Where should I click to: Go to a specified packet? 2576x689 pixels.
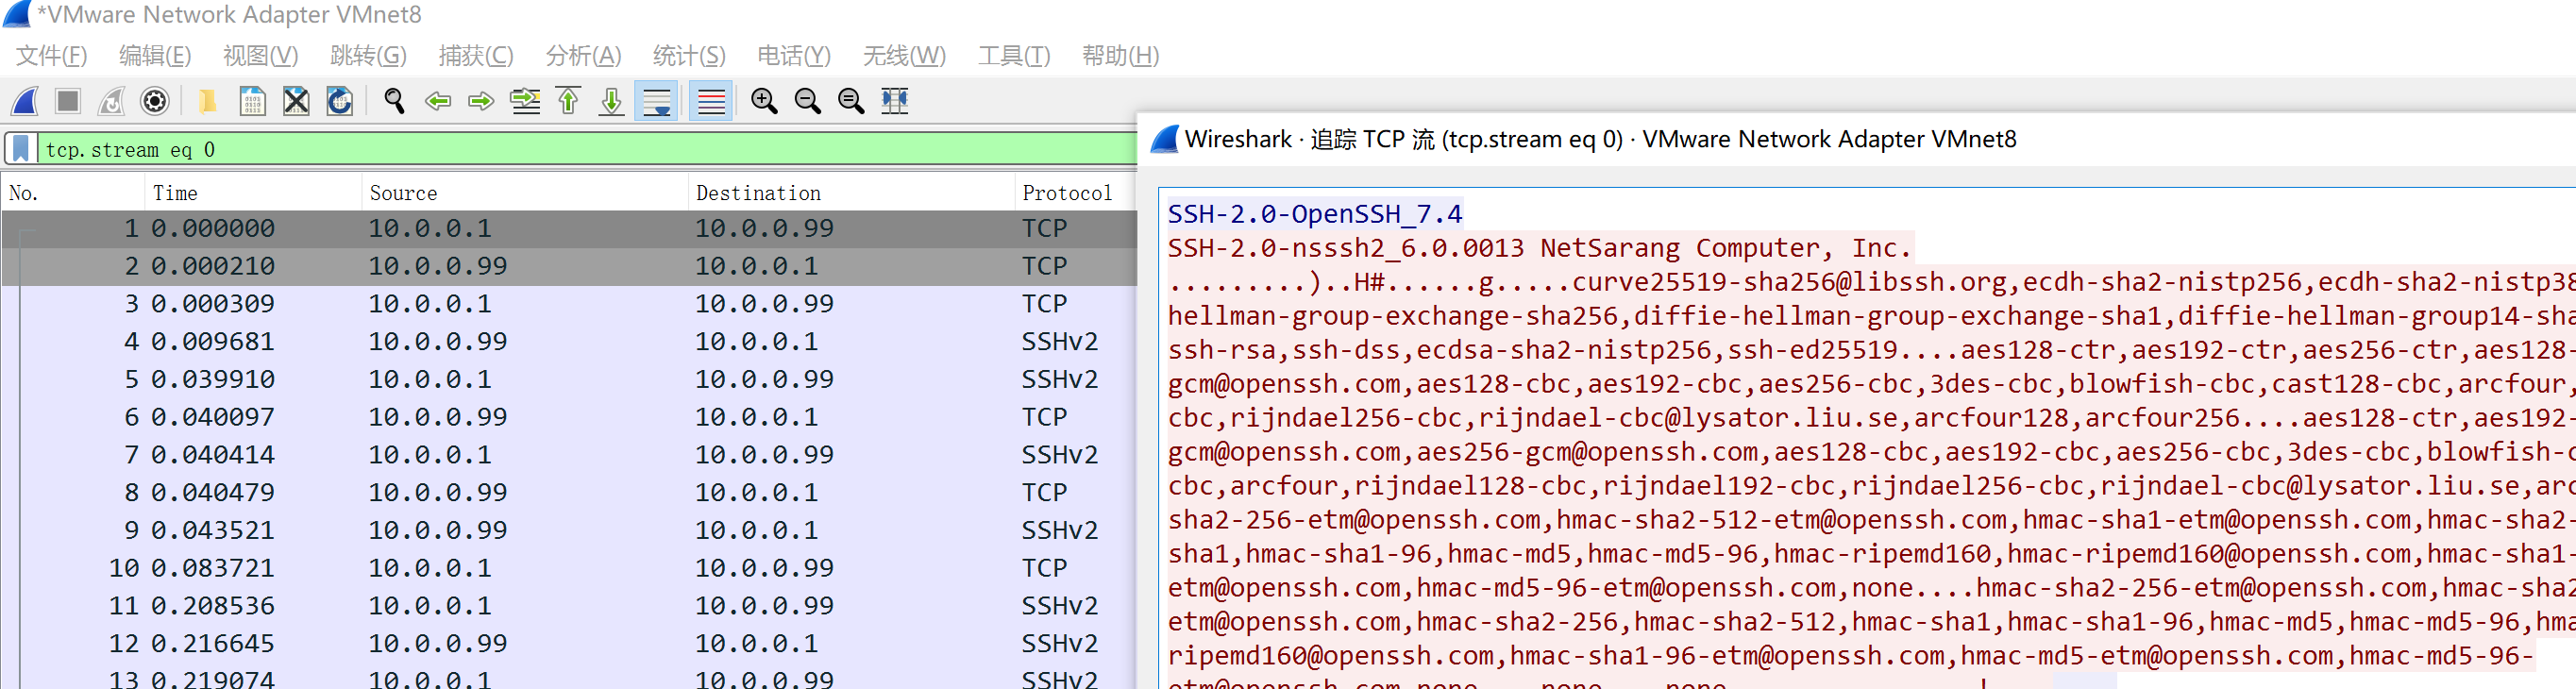[x=525, y=101]
